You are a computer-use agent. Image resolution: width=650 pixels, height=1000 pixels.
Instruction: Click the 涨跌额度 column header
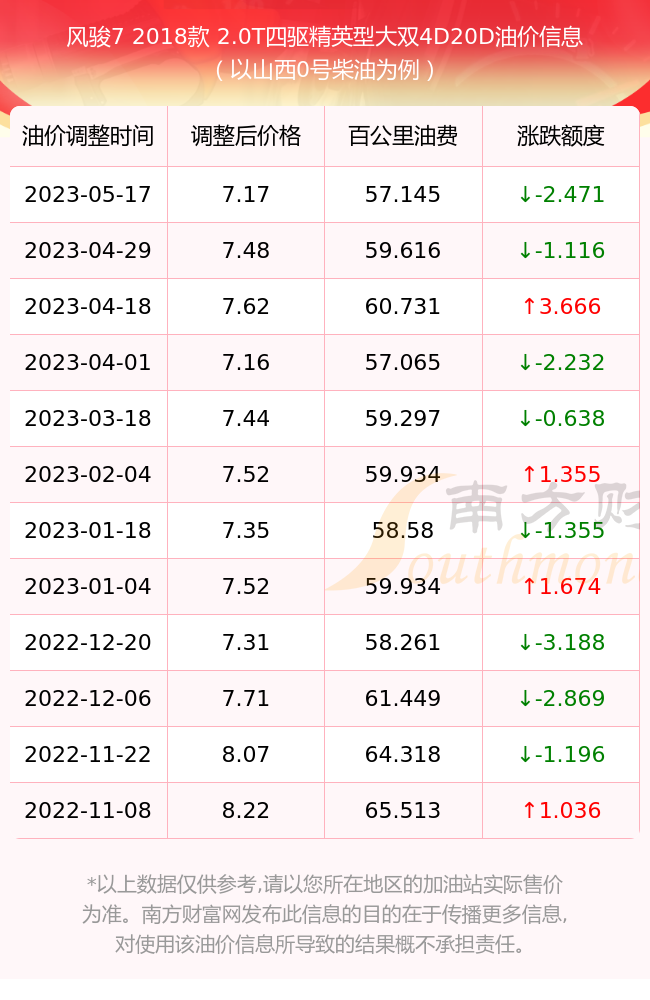561,136
